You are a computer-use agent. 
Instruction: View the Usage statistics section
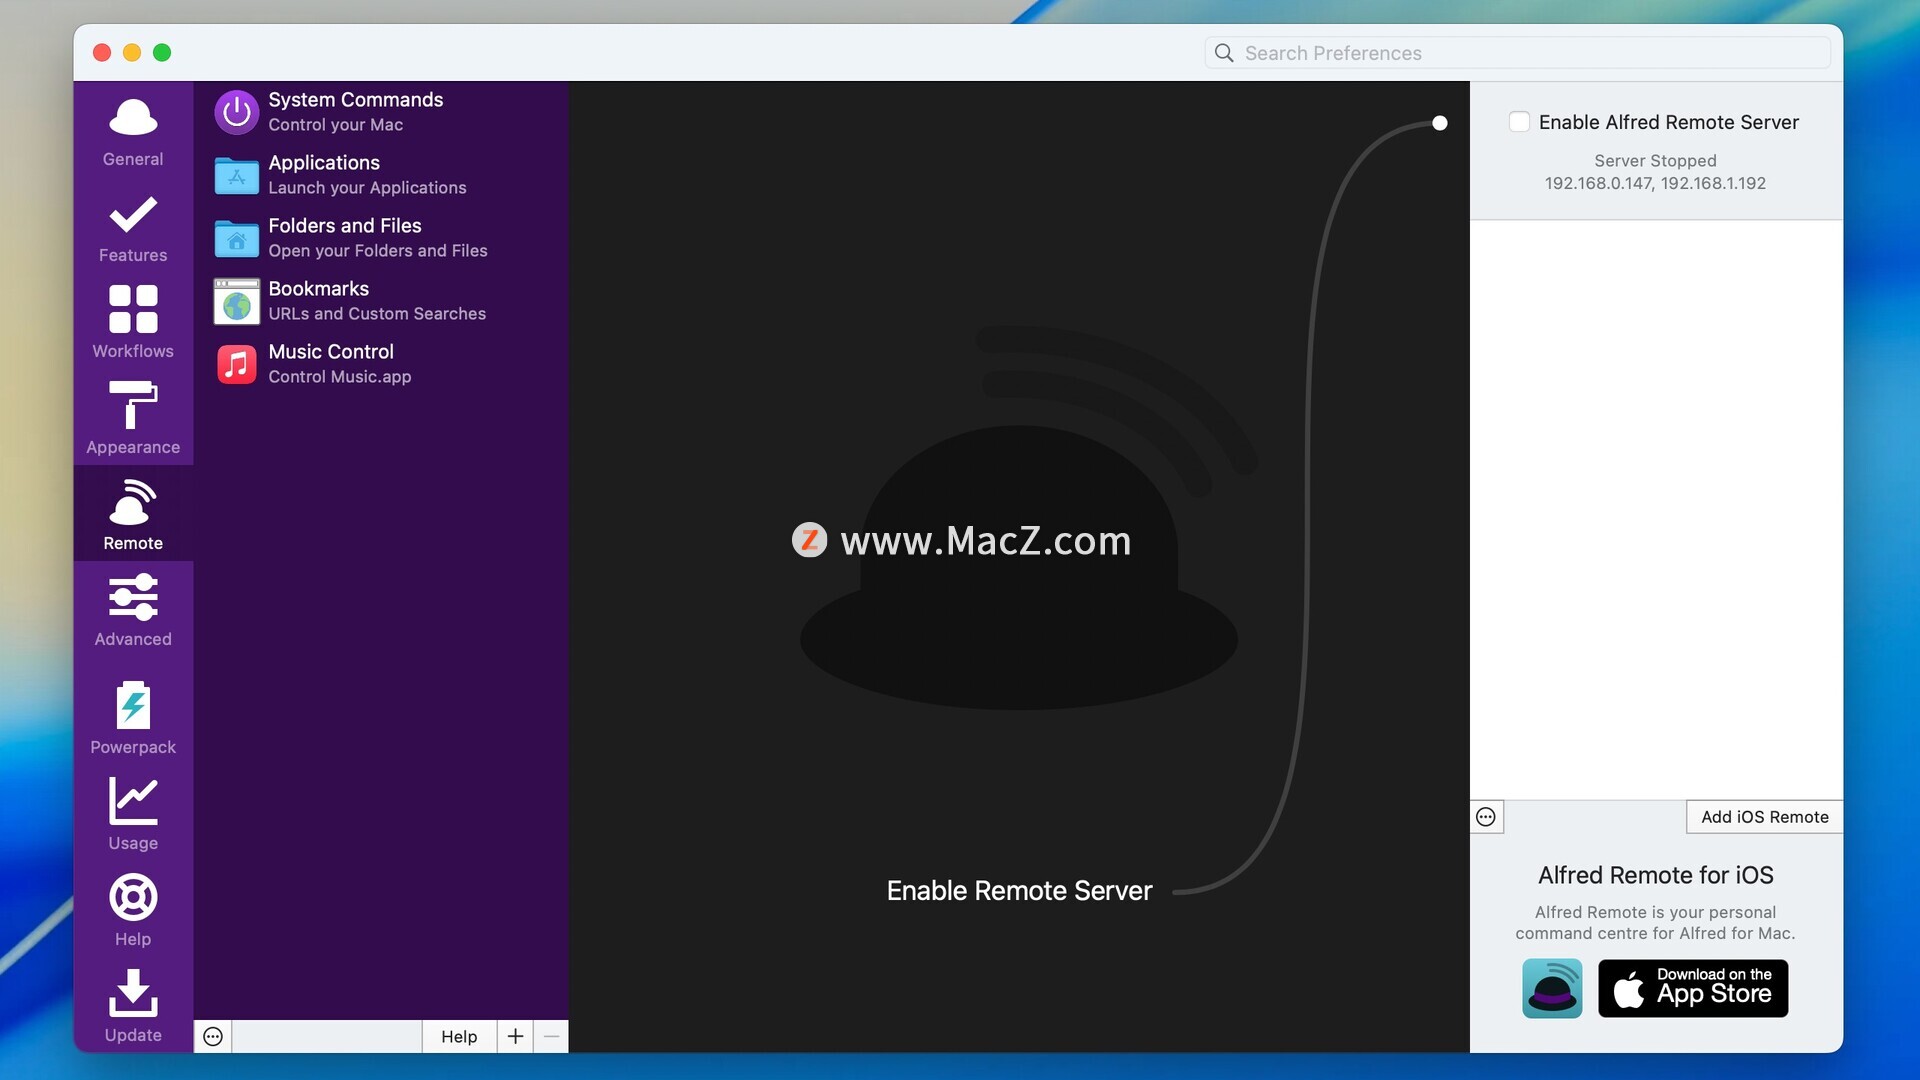(x=133, y=813)
